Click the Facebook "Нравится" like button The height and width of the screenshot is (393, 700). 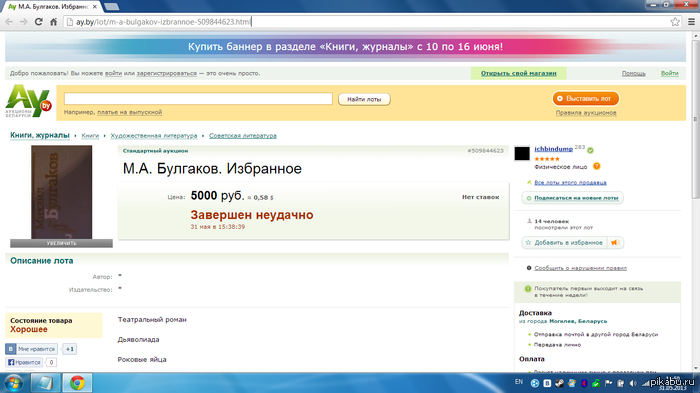[25, 362]
